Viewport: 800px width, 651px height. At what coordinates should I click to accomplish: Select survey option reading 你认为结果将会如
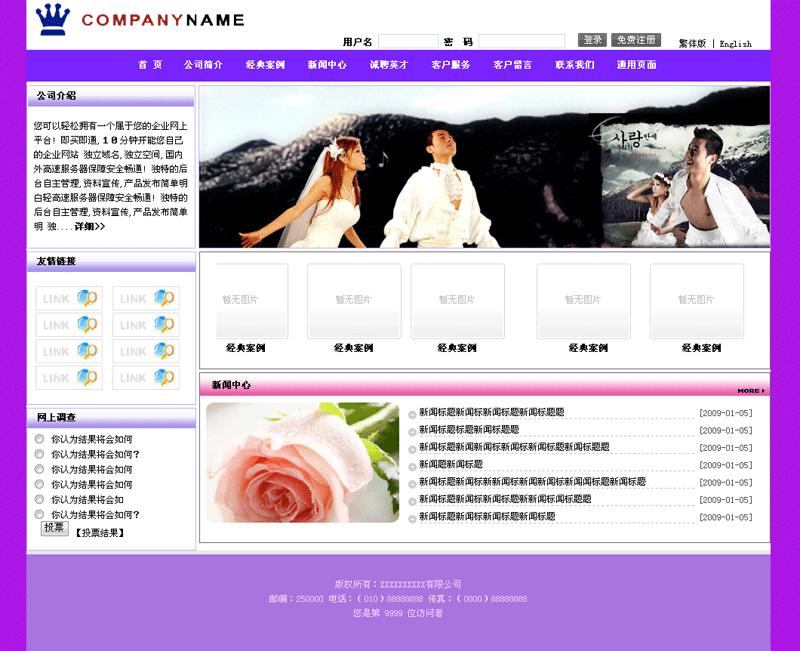tap(40, 499)
